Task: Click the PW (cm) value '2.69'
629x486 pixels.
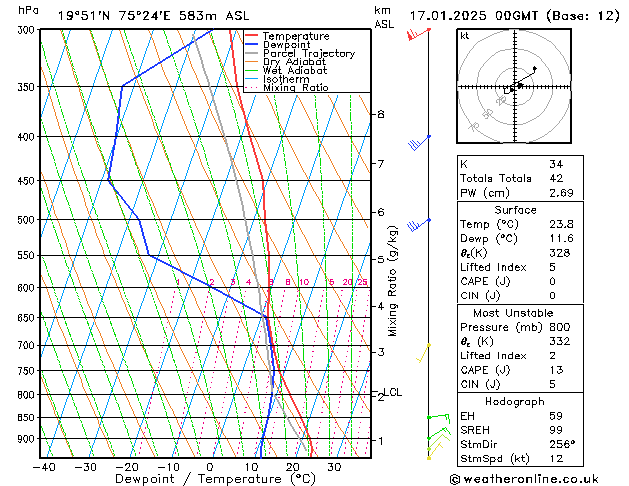Action: [x=561, y=192]
